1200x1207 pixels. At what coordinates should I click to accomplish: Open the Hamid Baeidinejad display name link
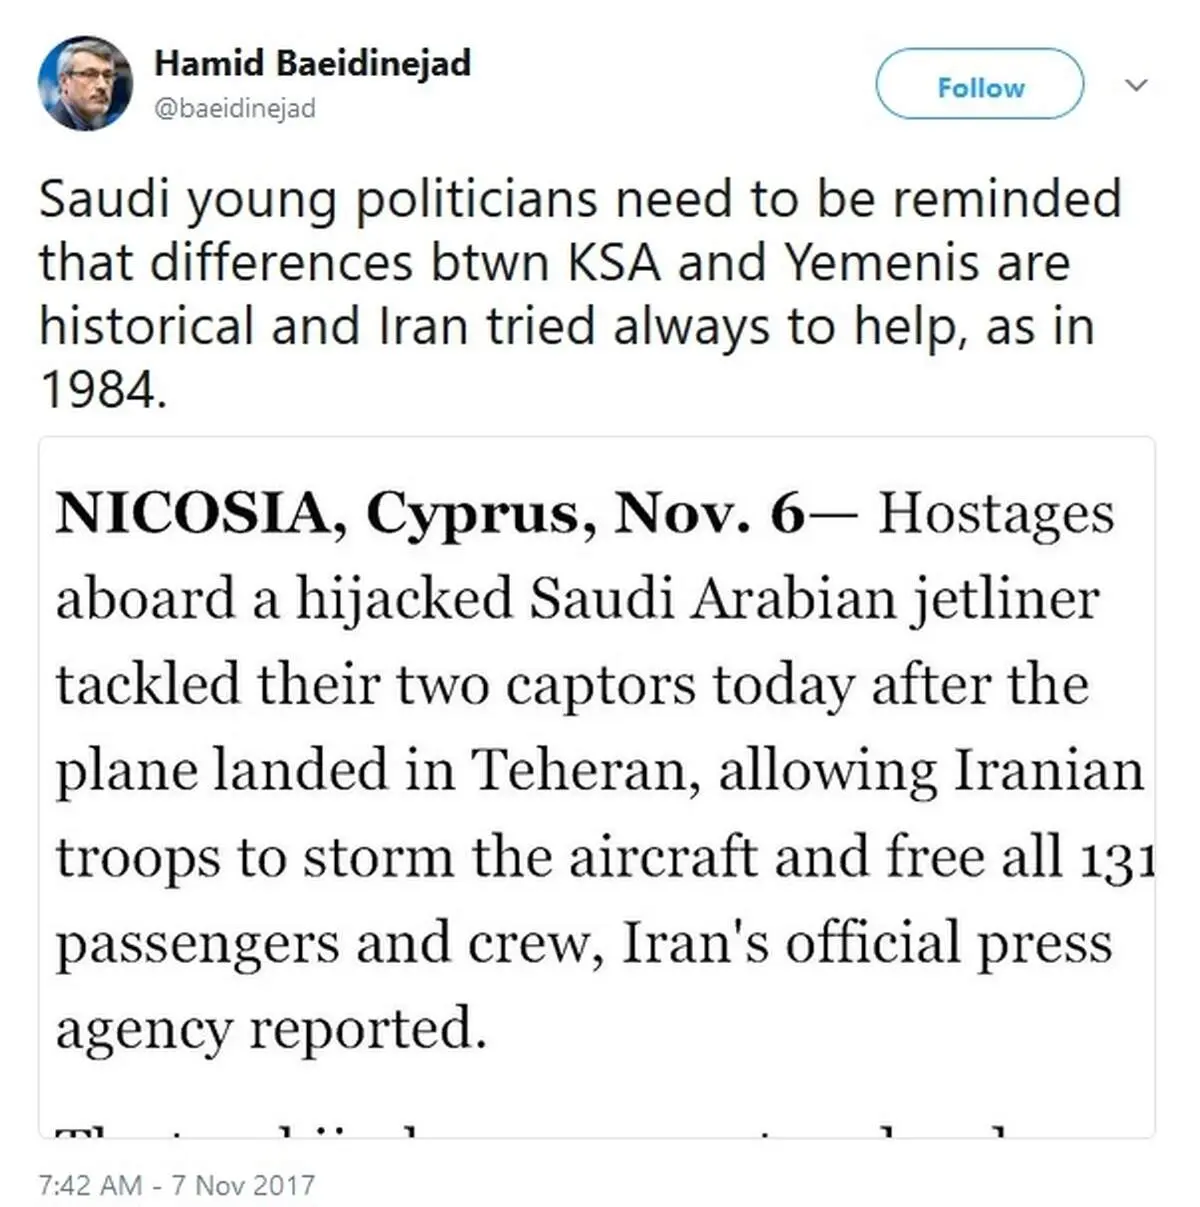tap(312, 63)
